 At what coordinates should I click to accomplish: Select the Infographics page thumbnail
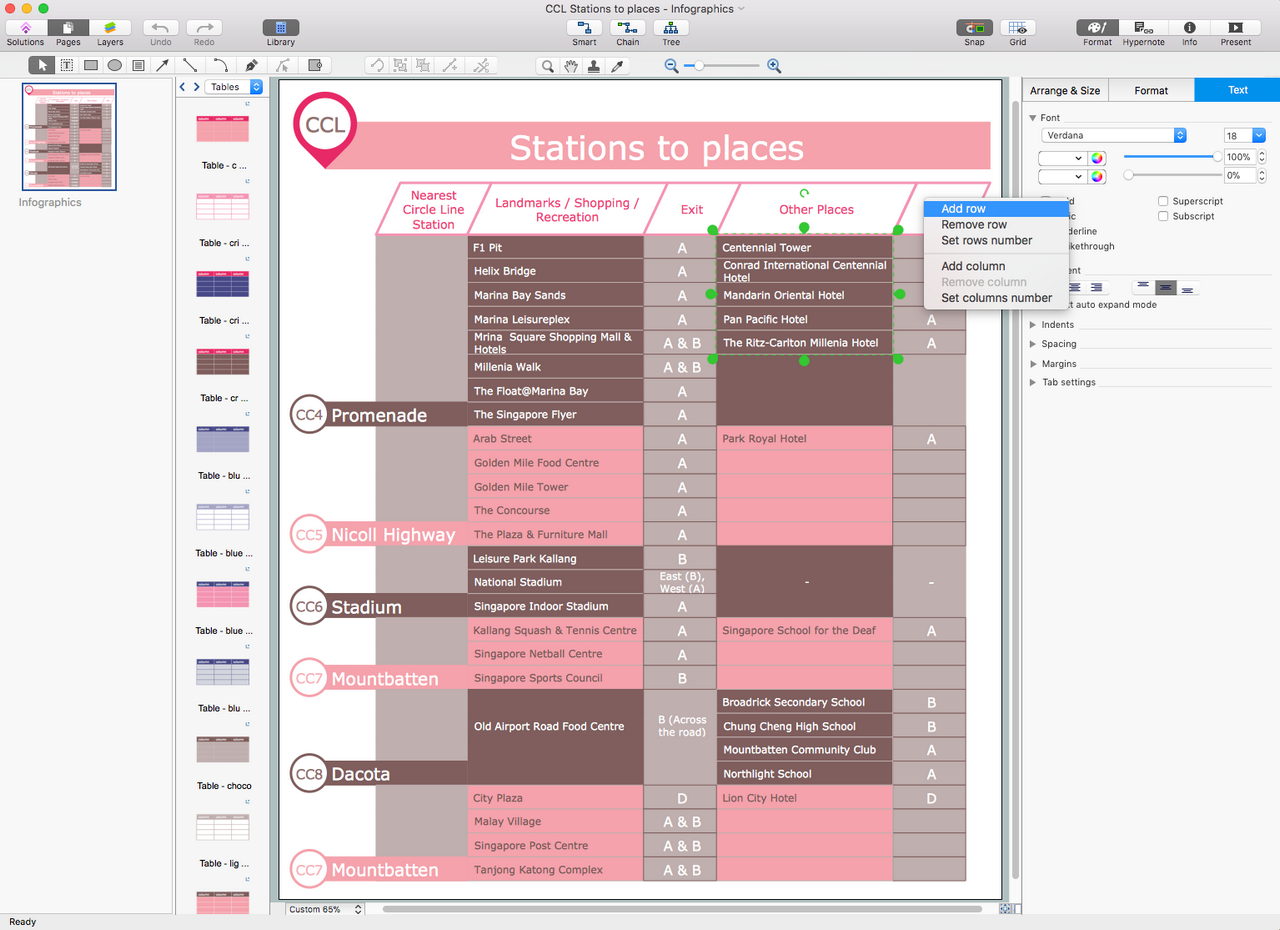[x=70, y=137]
